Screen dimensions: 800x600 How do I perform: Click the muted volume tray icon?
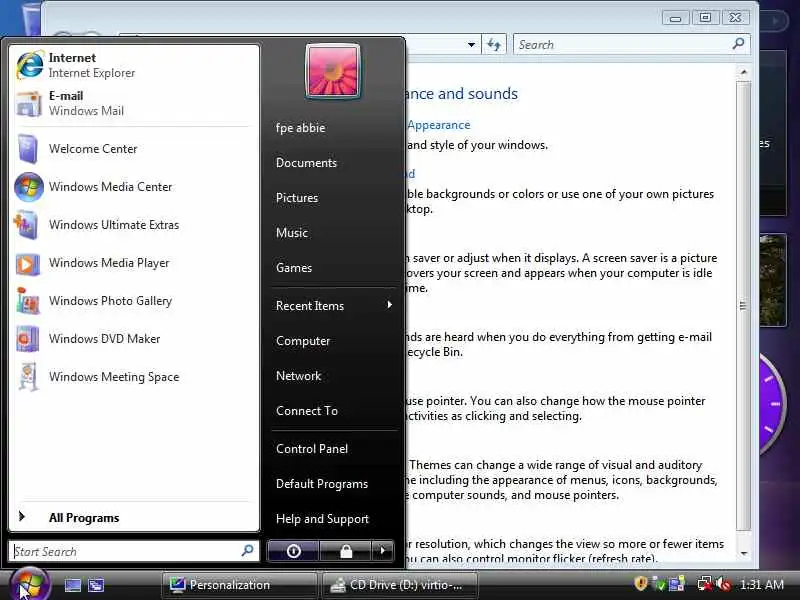click(723, 584)
